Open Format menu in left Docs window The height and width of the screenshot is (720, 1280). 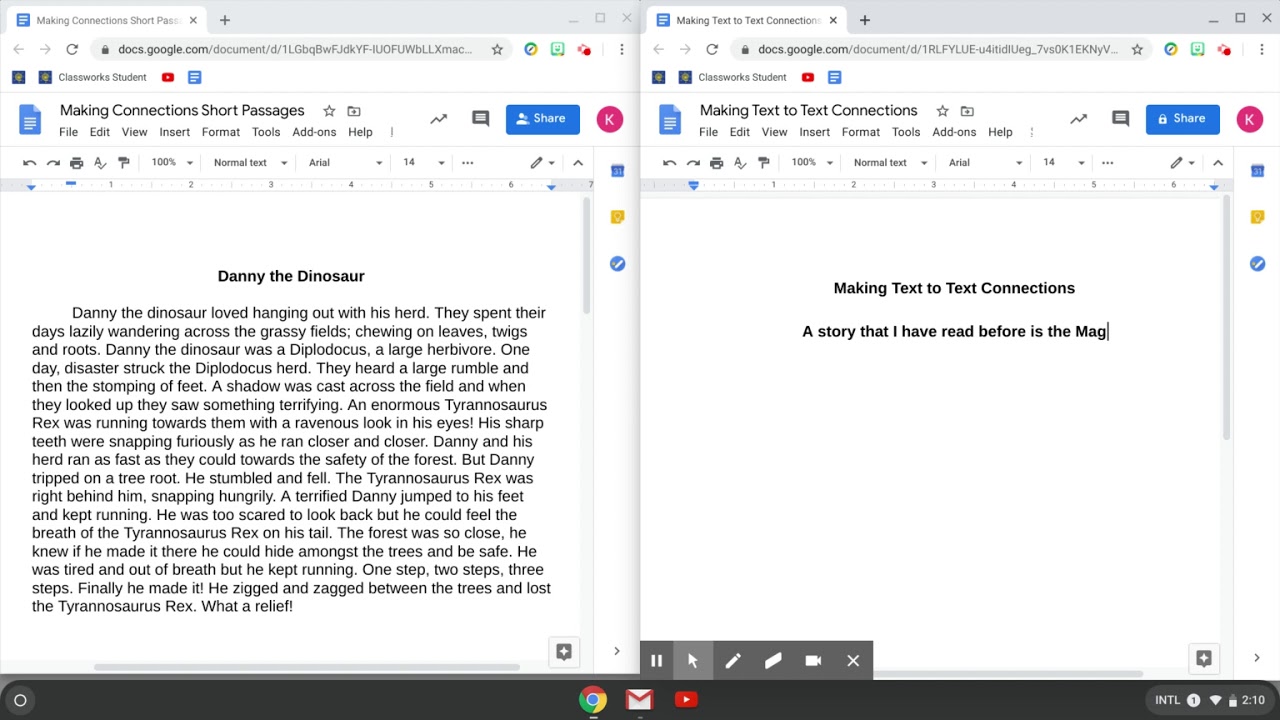click(x=221, y=132)
